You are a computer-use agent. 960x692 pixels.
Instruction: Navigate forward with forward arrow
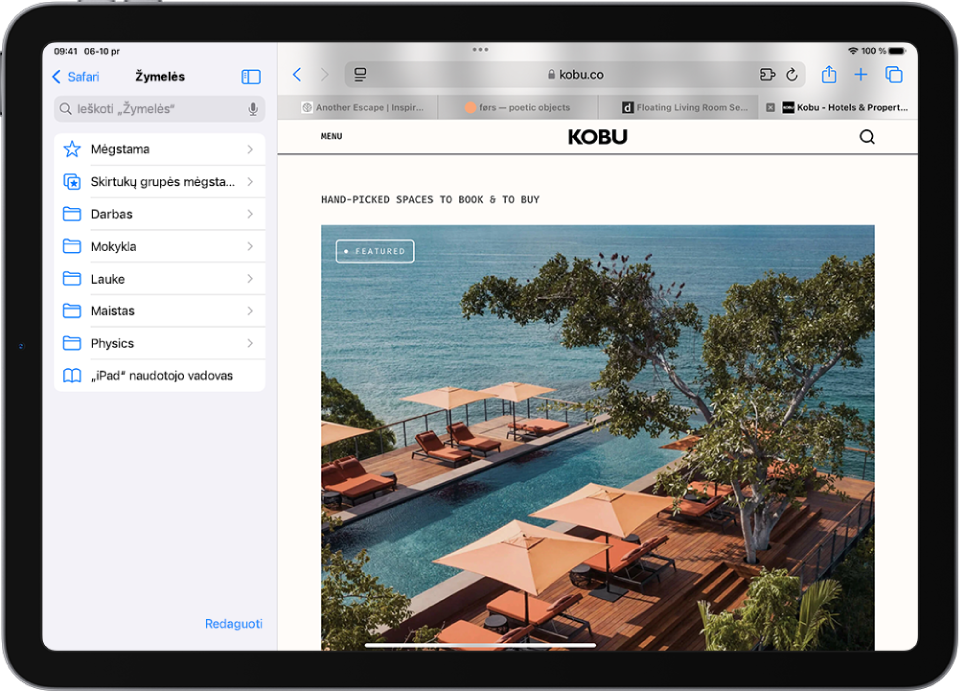point(324,75)
